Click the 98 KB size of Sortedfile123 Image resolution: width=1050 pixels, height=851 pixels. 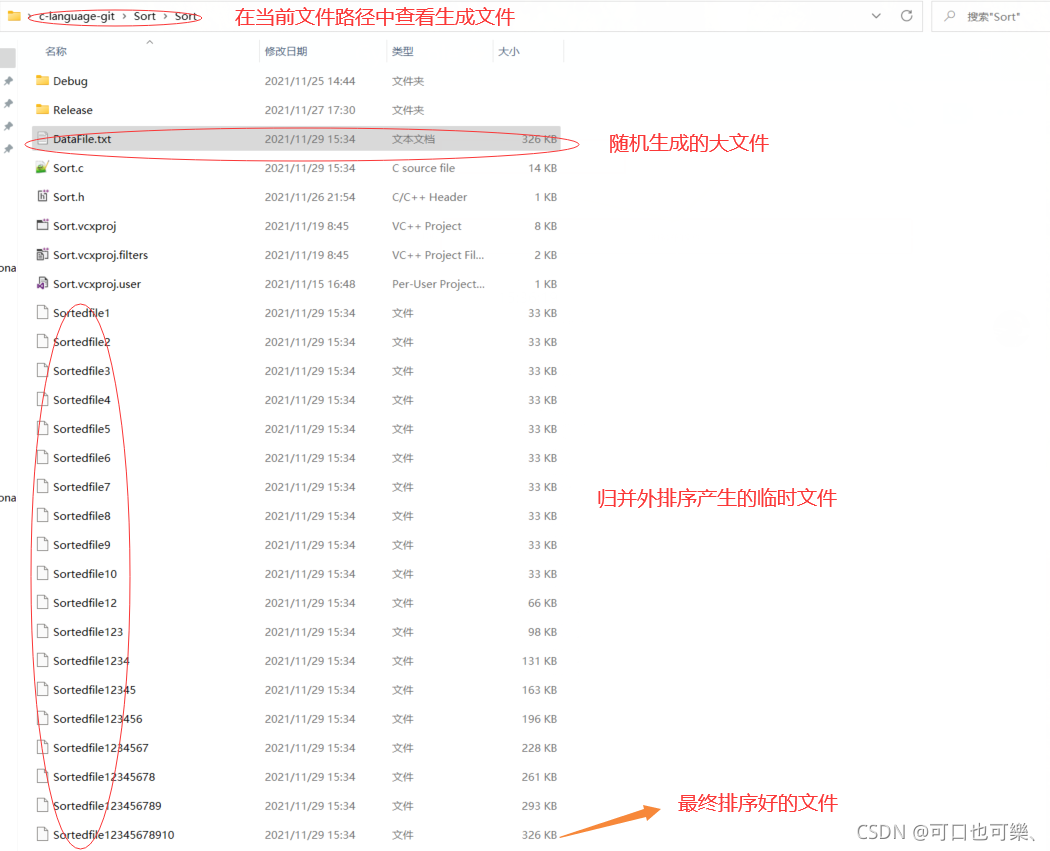click(x=542, y=631)
